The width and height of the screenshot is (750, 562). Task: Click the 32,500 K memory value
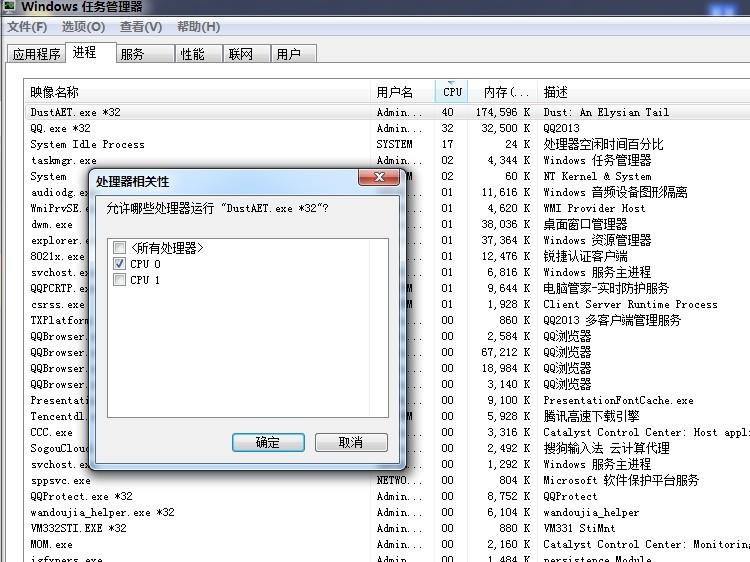506,128
